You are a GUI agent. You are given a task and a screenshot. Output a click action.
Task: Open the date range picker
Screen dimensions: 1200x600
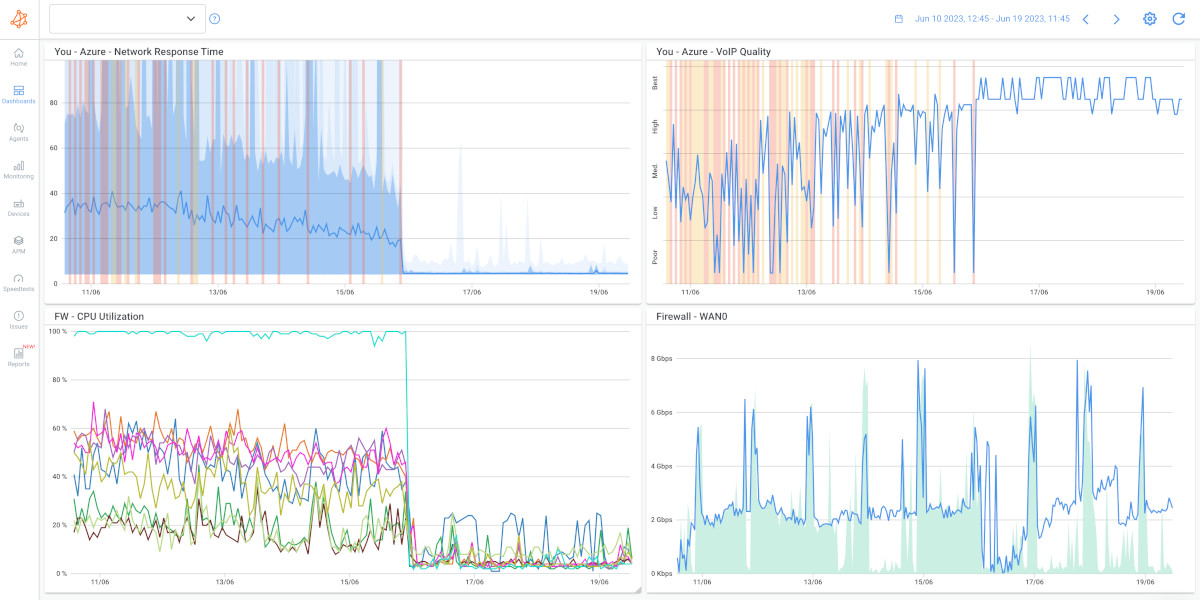tap(990, 18)
